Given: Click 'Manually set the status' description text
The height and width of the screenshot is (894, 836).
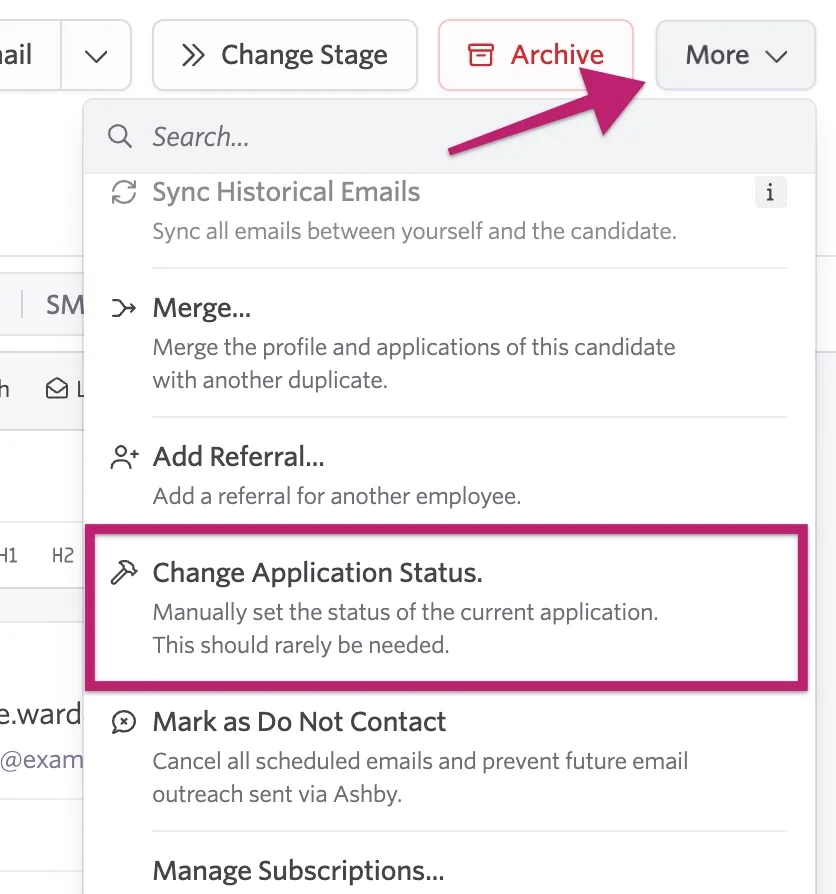Looking at the screenshot, I should tap(405, 628).
